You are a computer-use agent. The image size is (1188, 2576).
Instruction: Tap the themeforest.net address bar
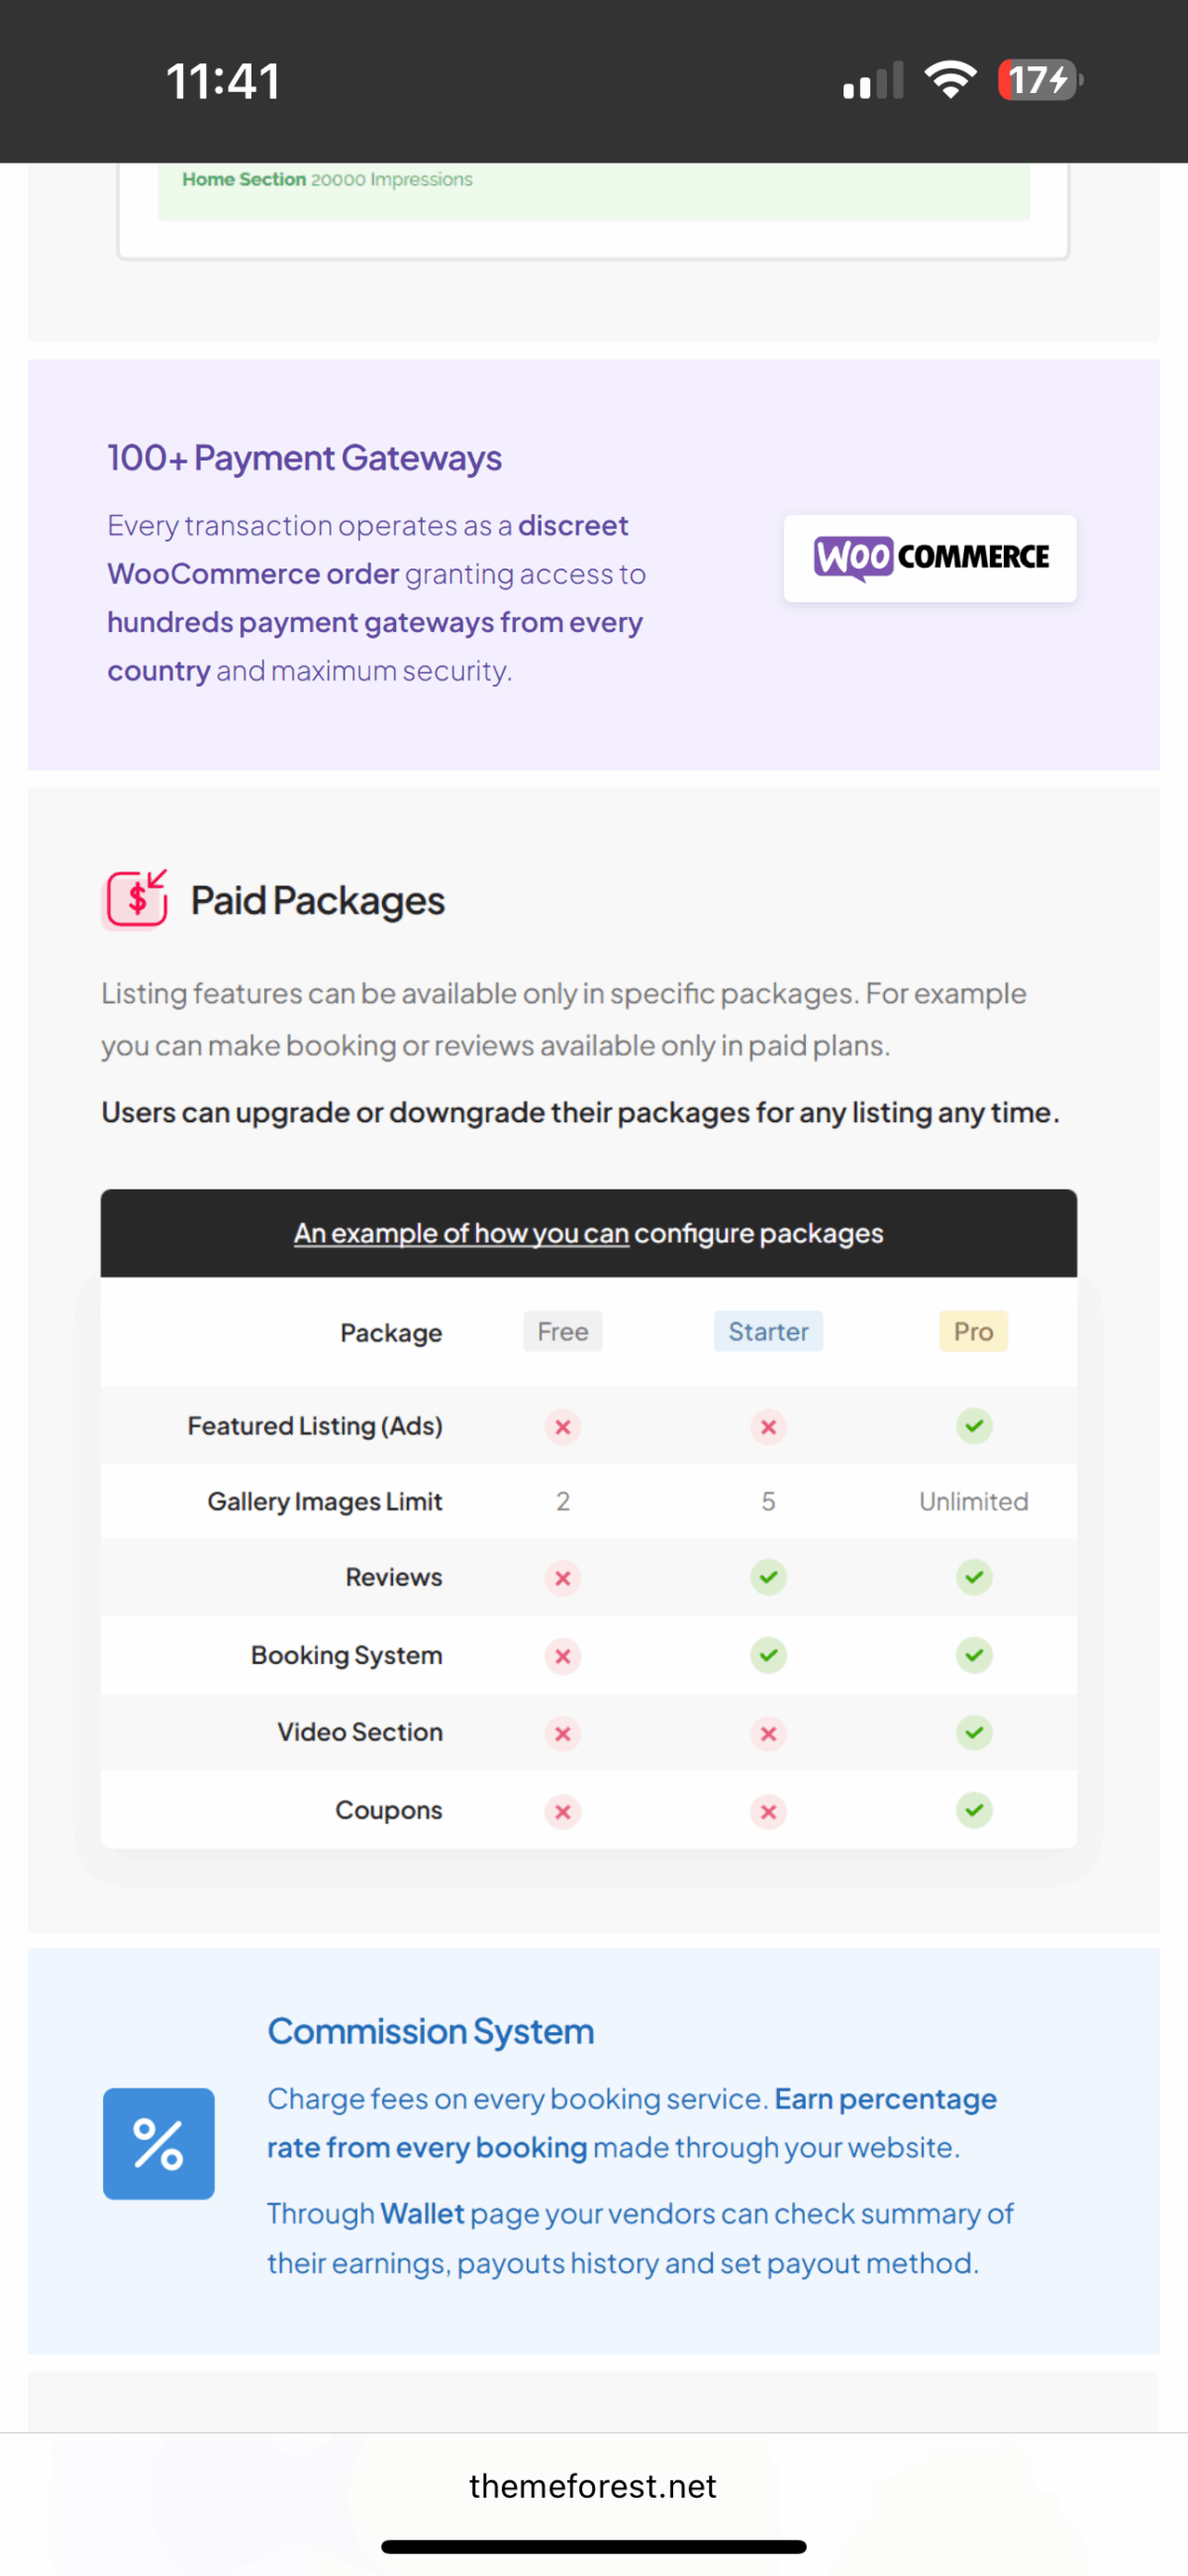click(593, 2486)
